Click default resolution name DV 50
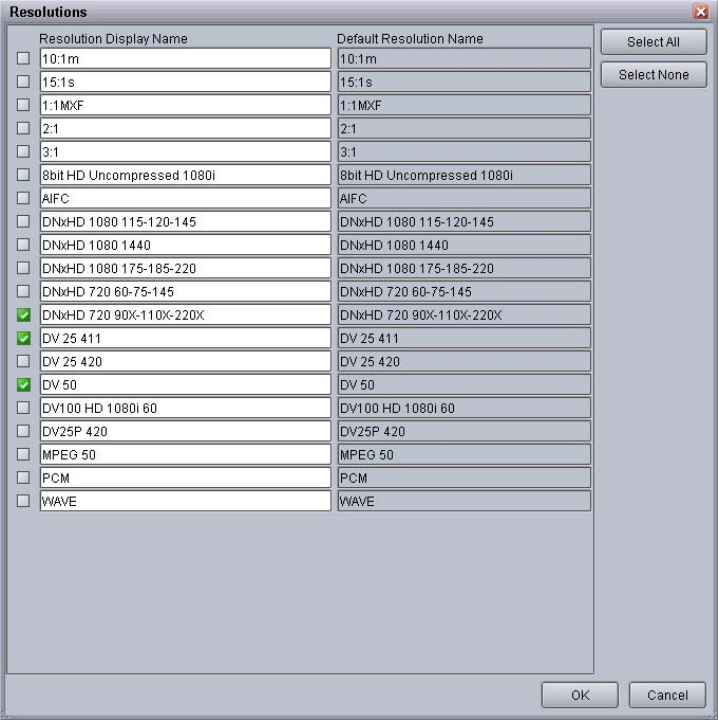718x720 pixels. [464, 384]
